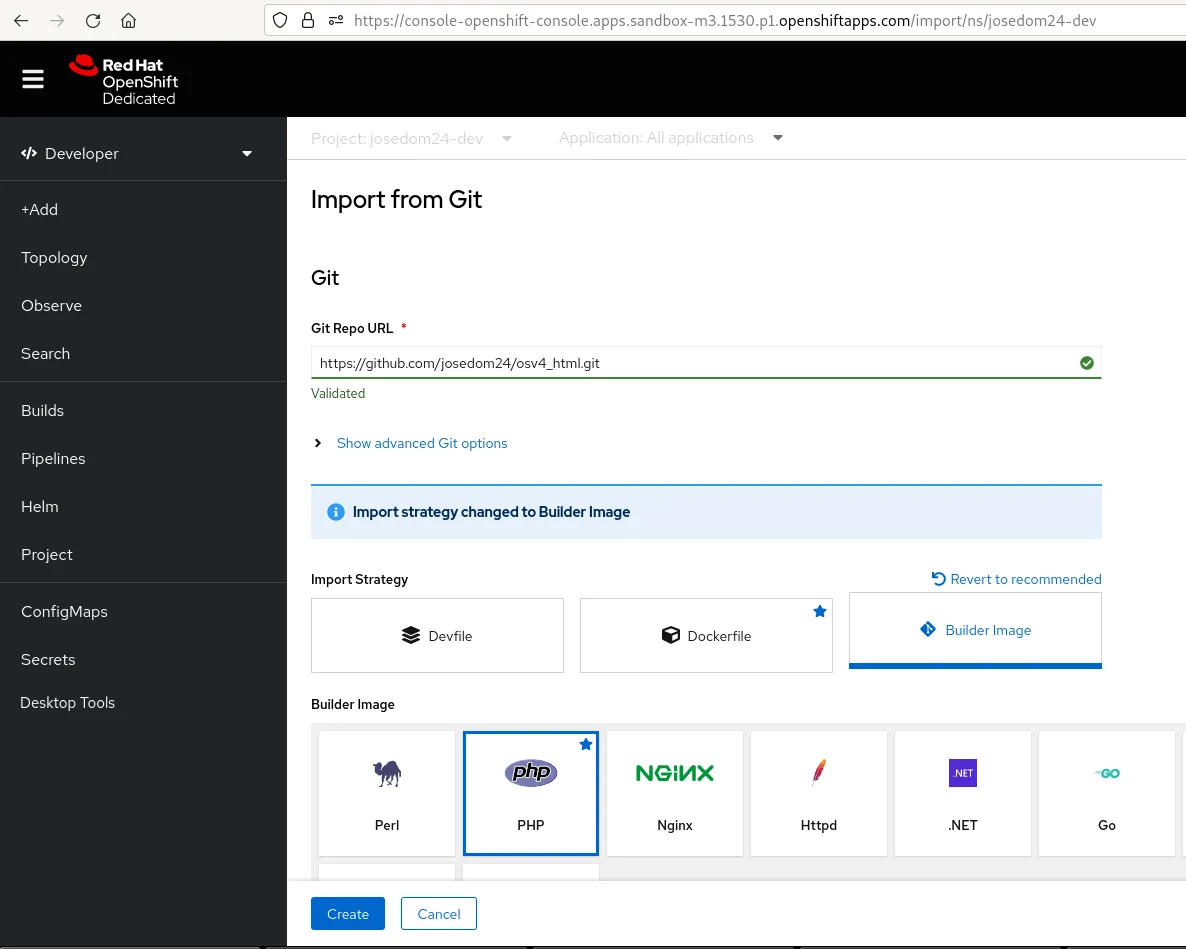The image size is (1186, 949).
Task: Open the Project josedom24-dev dropdown
Action: point(412,138)
